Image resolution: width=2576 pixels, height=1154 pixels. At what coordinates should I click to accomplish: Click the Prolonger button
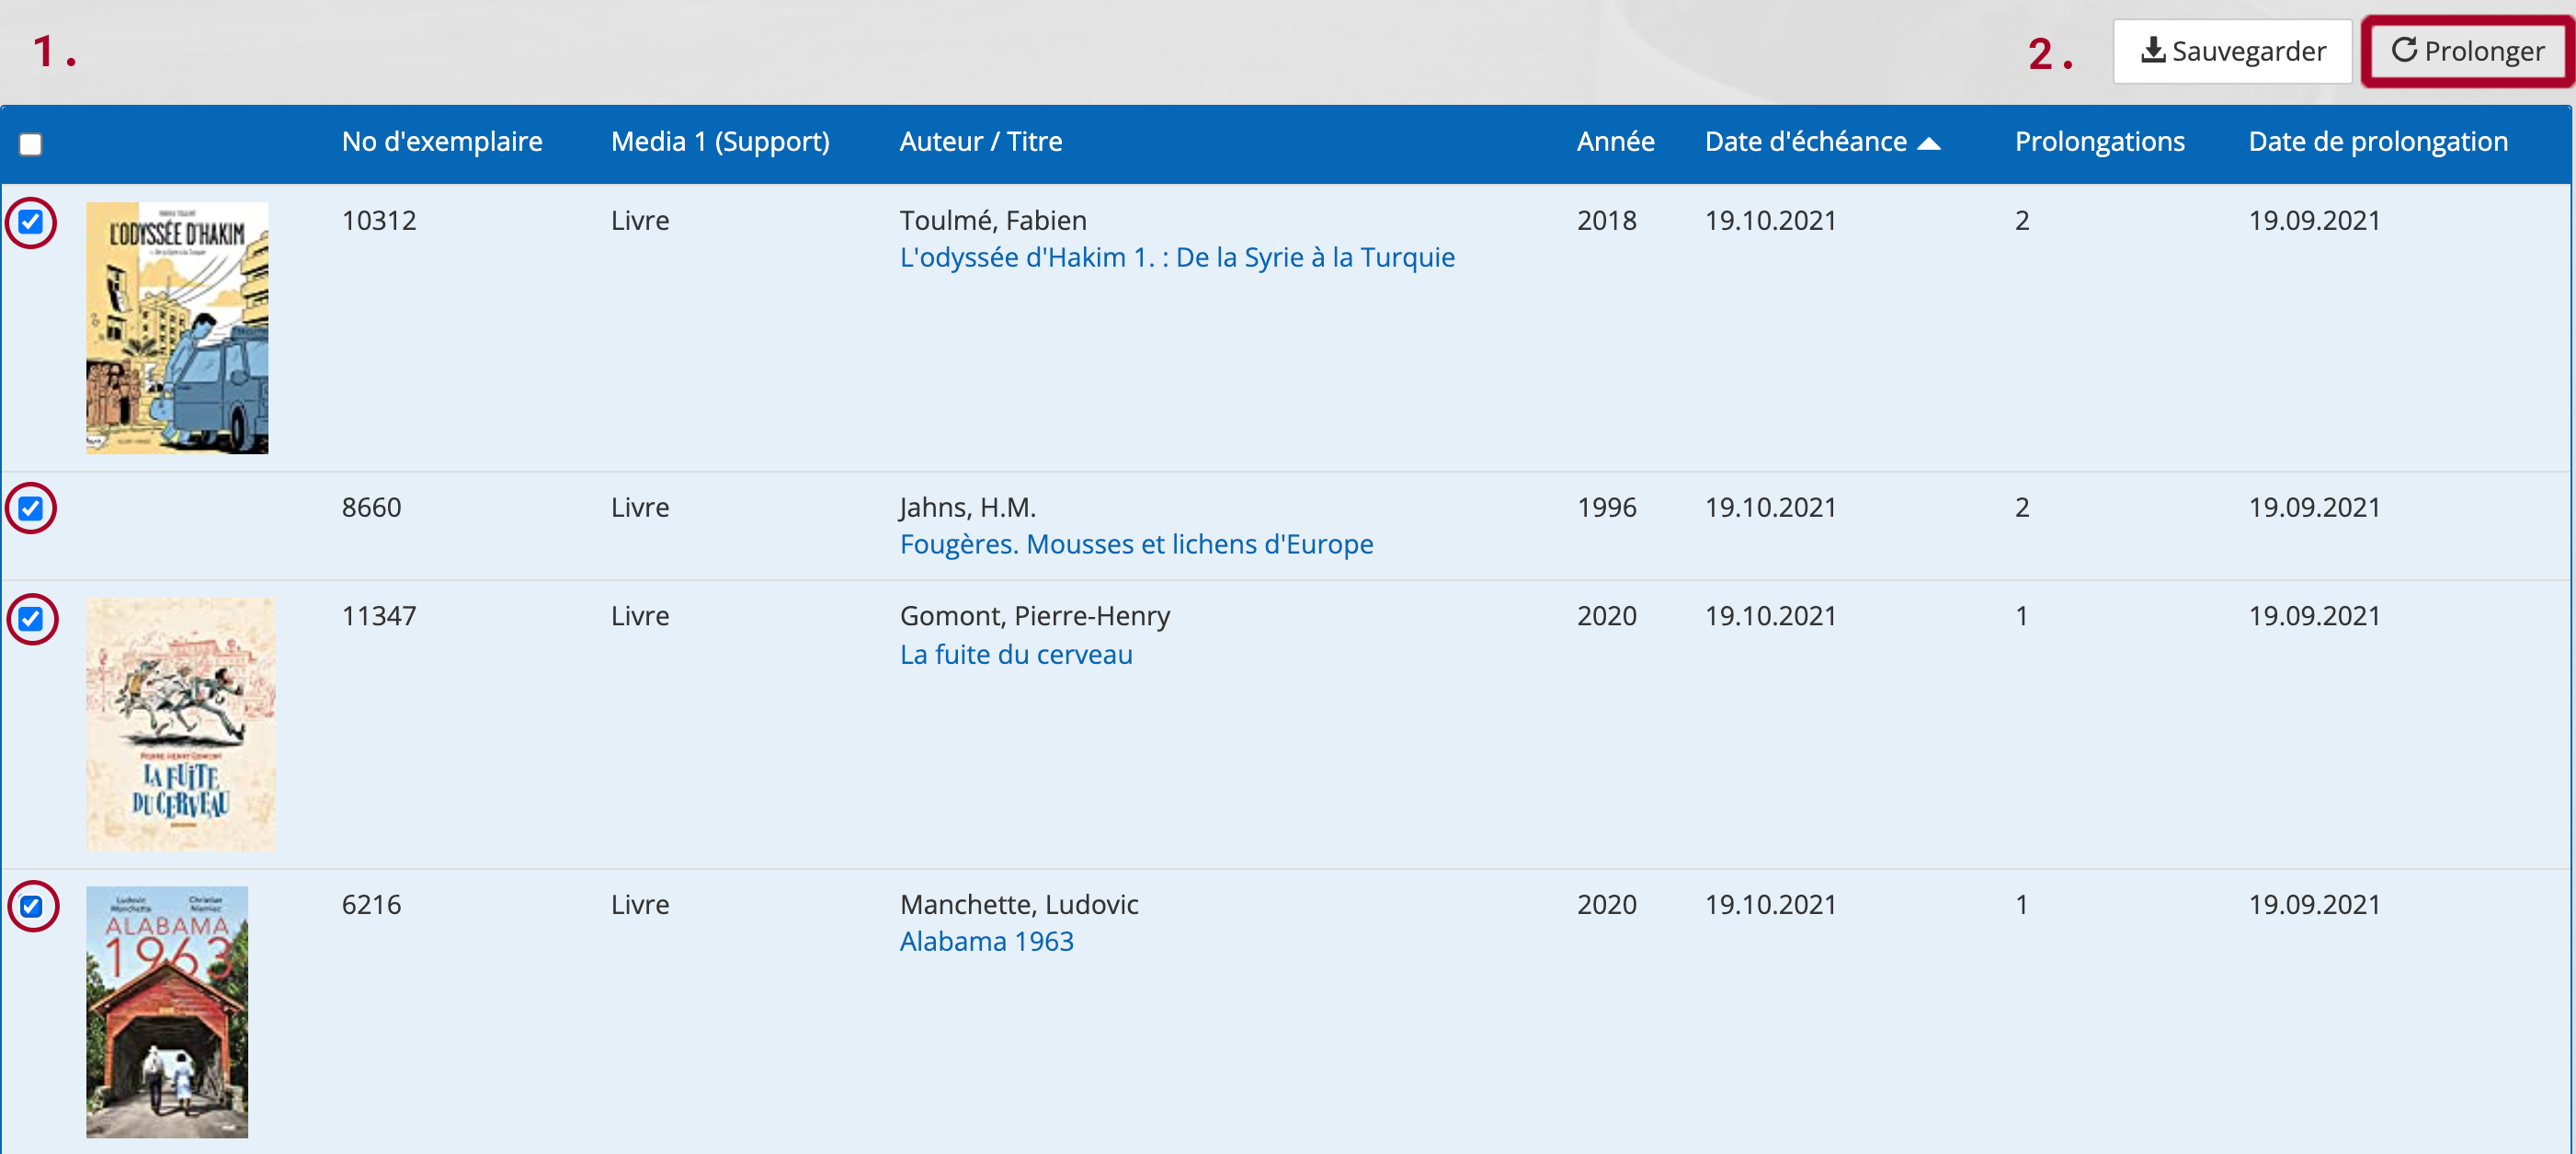[2467, 51]
